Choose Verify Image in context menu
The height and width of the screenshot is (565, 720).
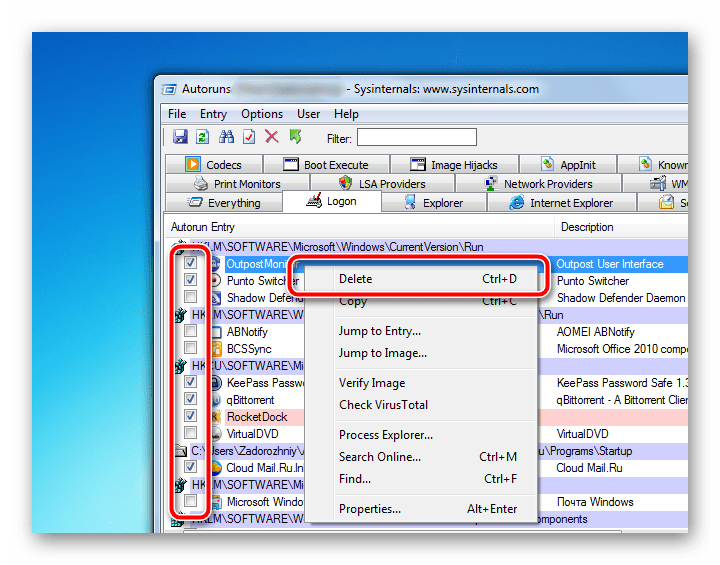pos(421,383)
